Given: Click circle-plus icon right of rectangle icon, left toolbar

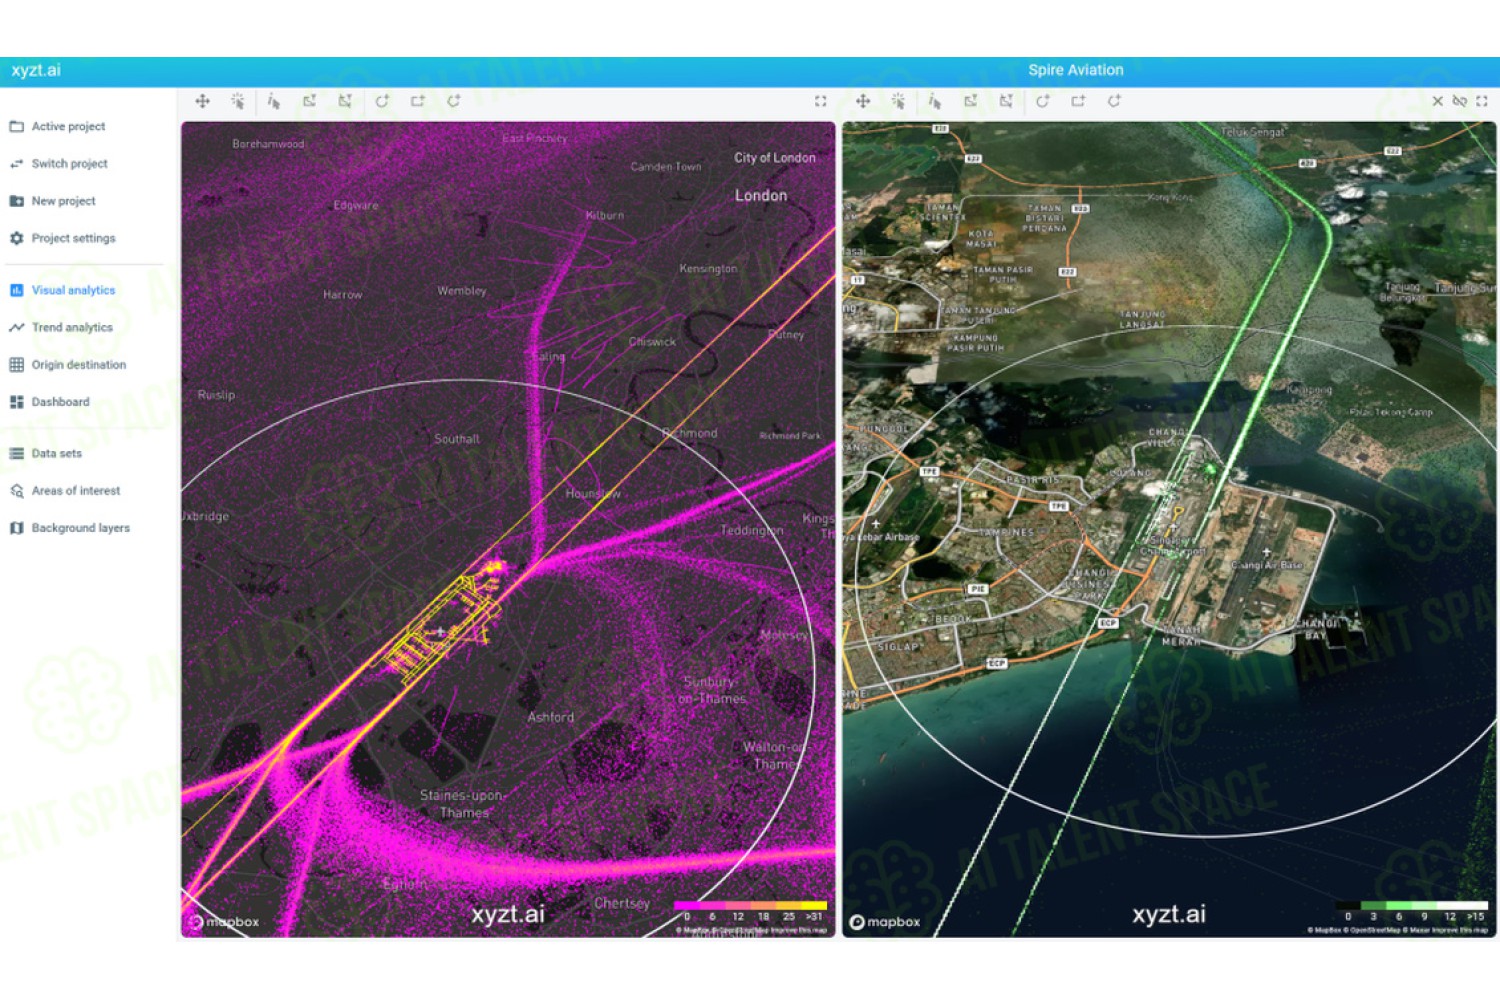Looking at the screenshot, I should (454, 101).
